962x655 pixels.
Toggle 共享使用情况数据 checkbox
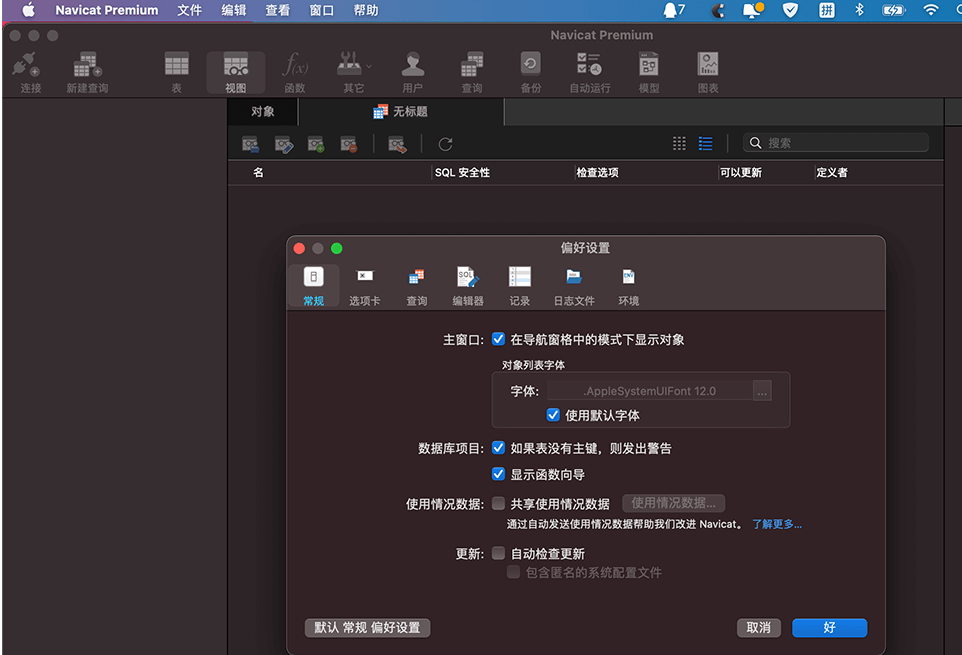coord(499,504)
